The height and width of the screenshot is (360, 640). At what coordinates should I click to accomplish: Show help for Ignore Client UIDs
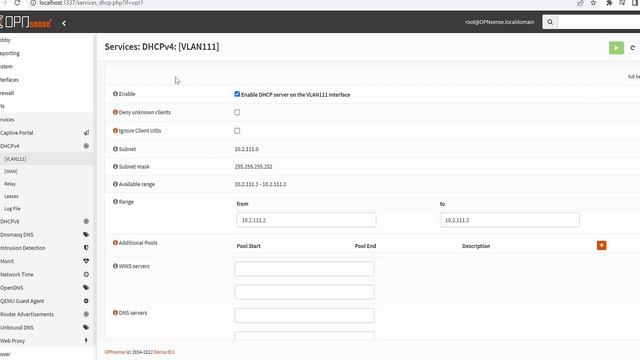(x=115, y=131)
